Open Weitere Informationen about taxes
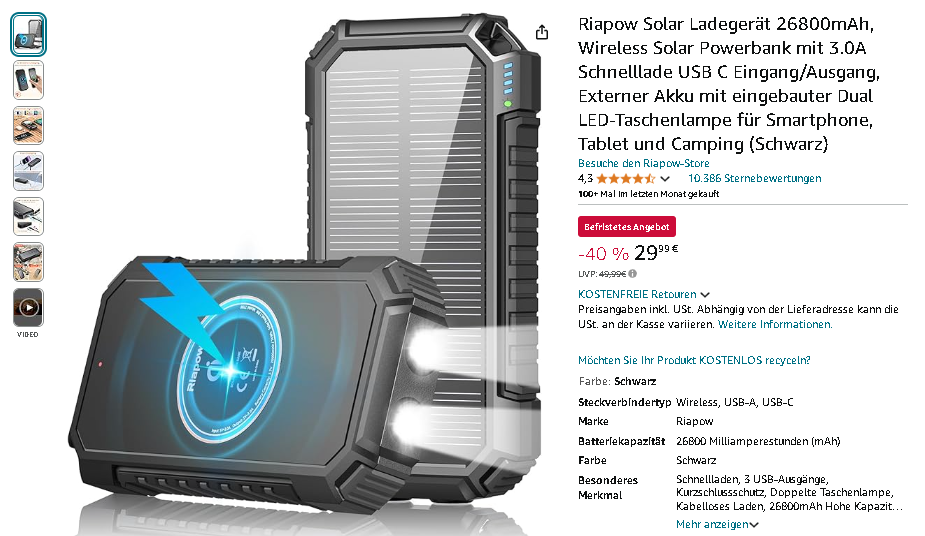Screen dimensions: 925x536 coord(775,324)
